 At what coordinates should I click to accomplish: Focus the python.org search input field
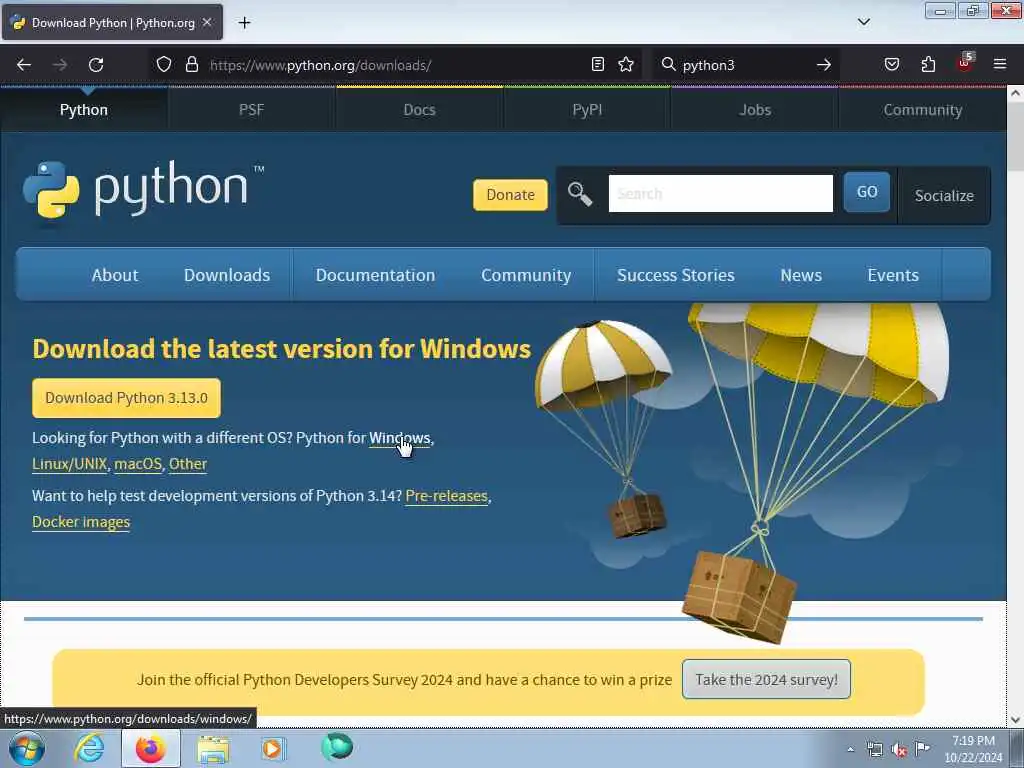click(720, 193)
